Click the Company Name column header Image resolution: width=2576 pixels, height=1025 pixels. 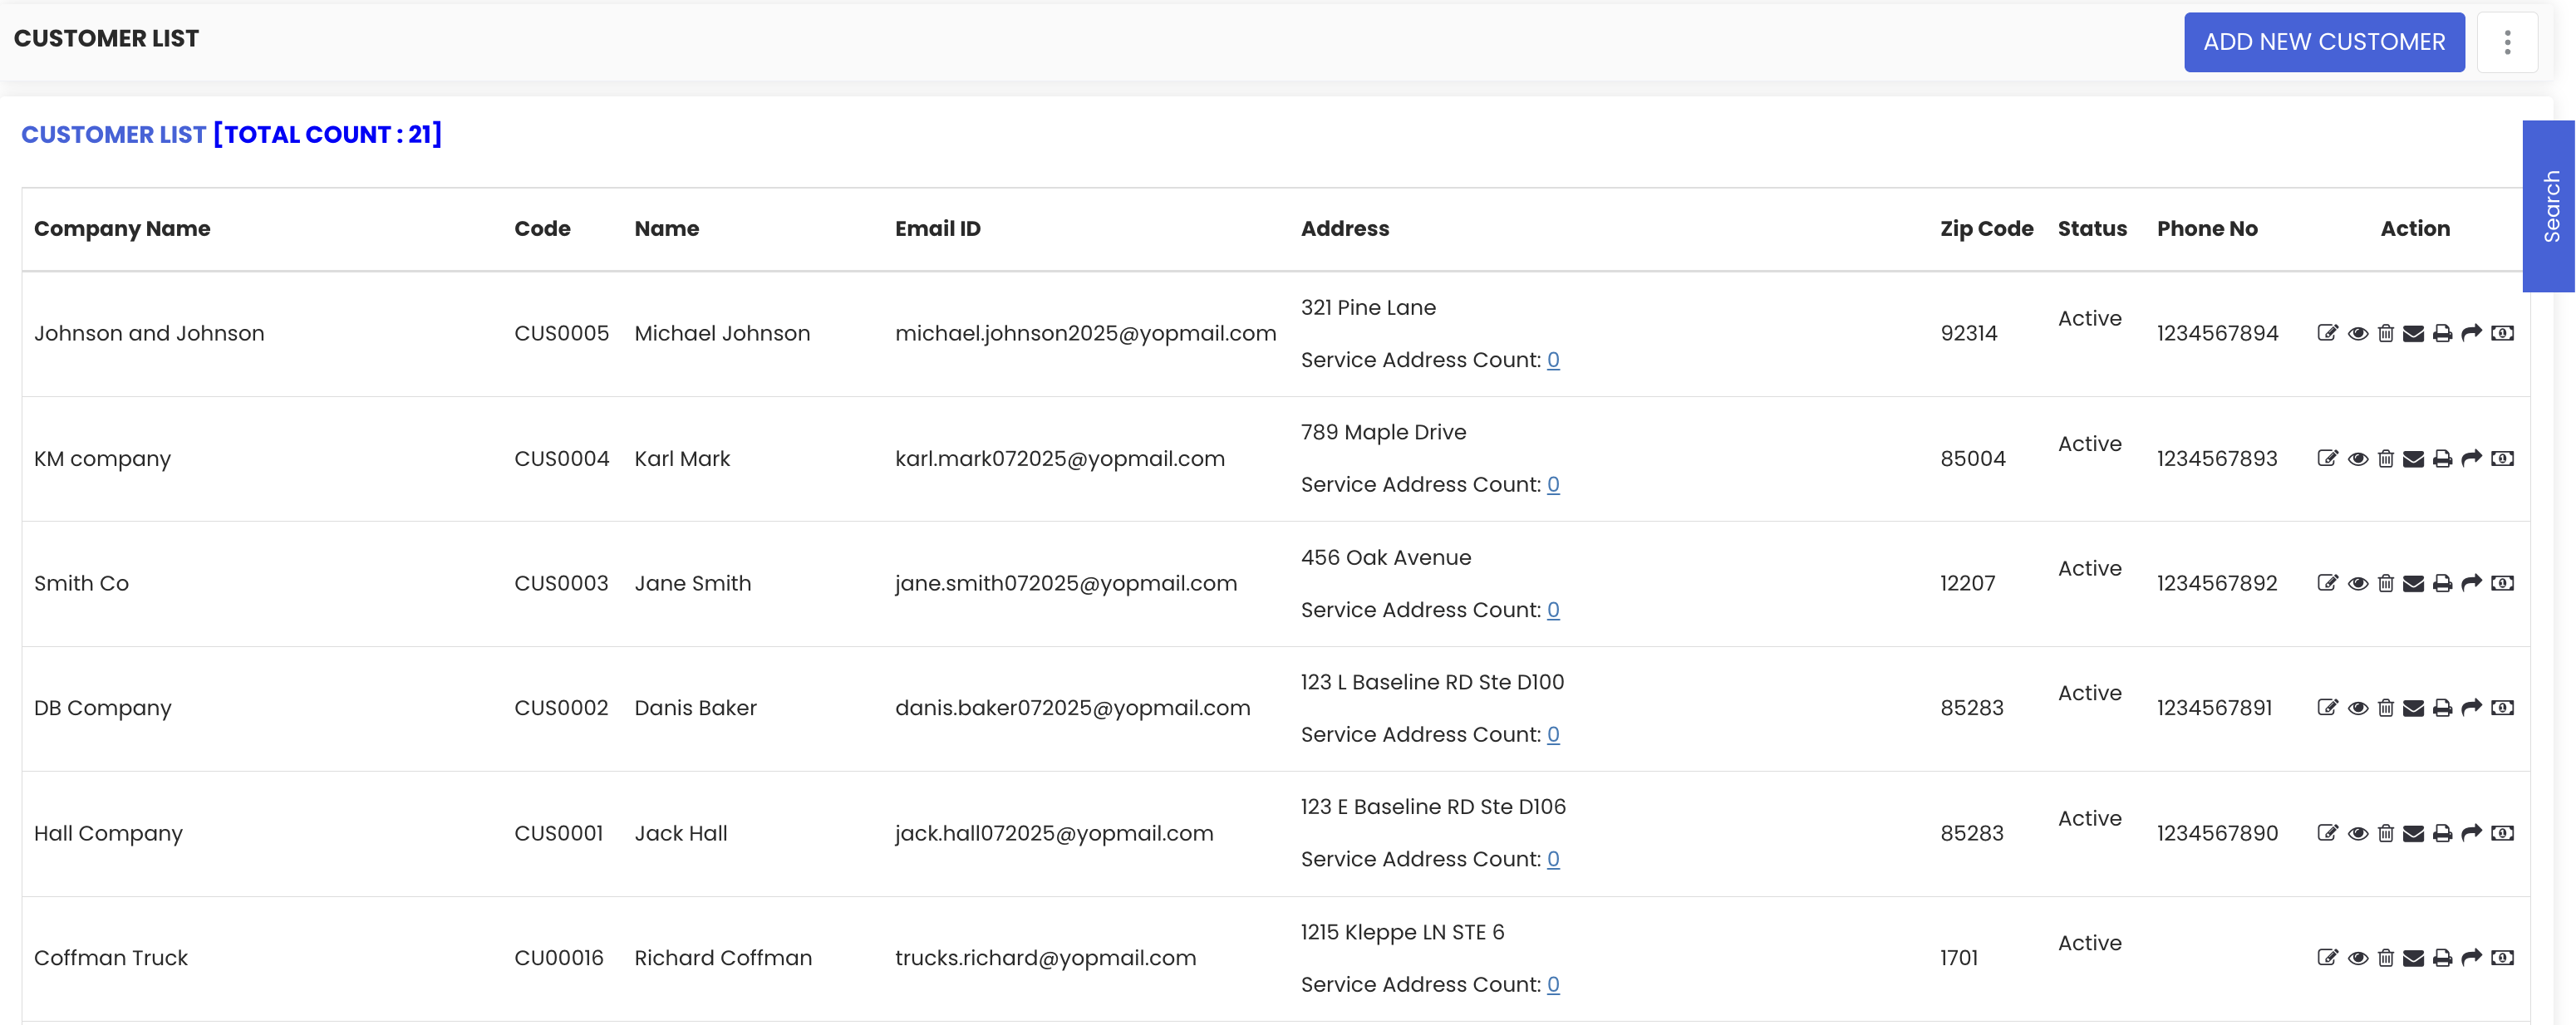click(122, 228)
